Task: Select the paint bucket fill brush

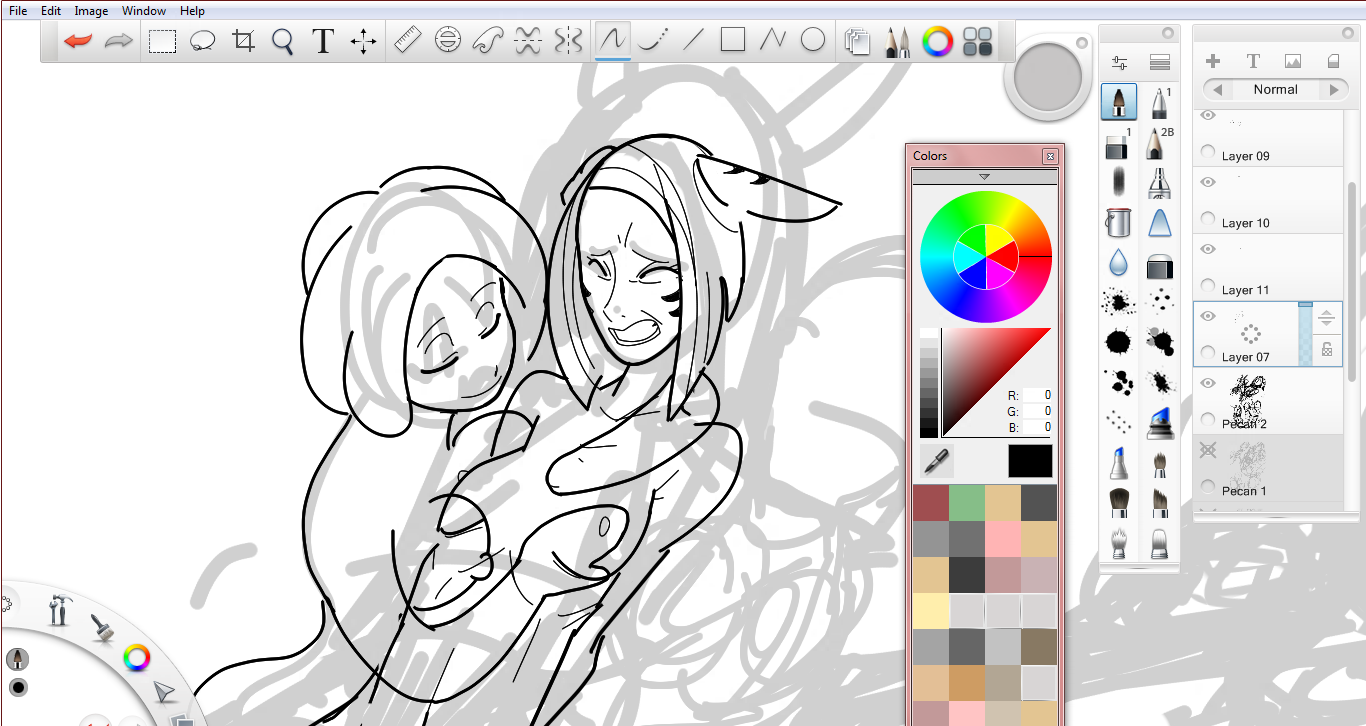Action: tap(1119, 222)
